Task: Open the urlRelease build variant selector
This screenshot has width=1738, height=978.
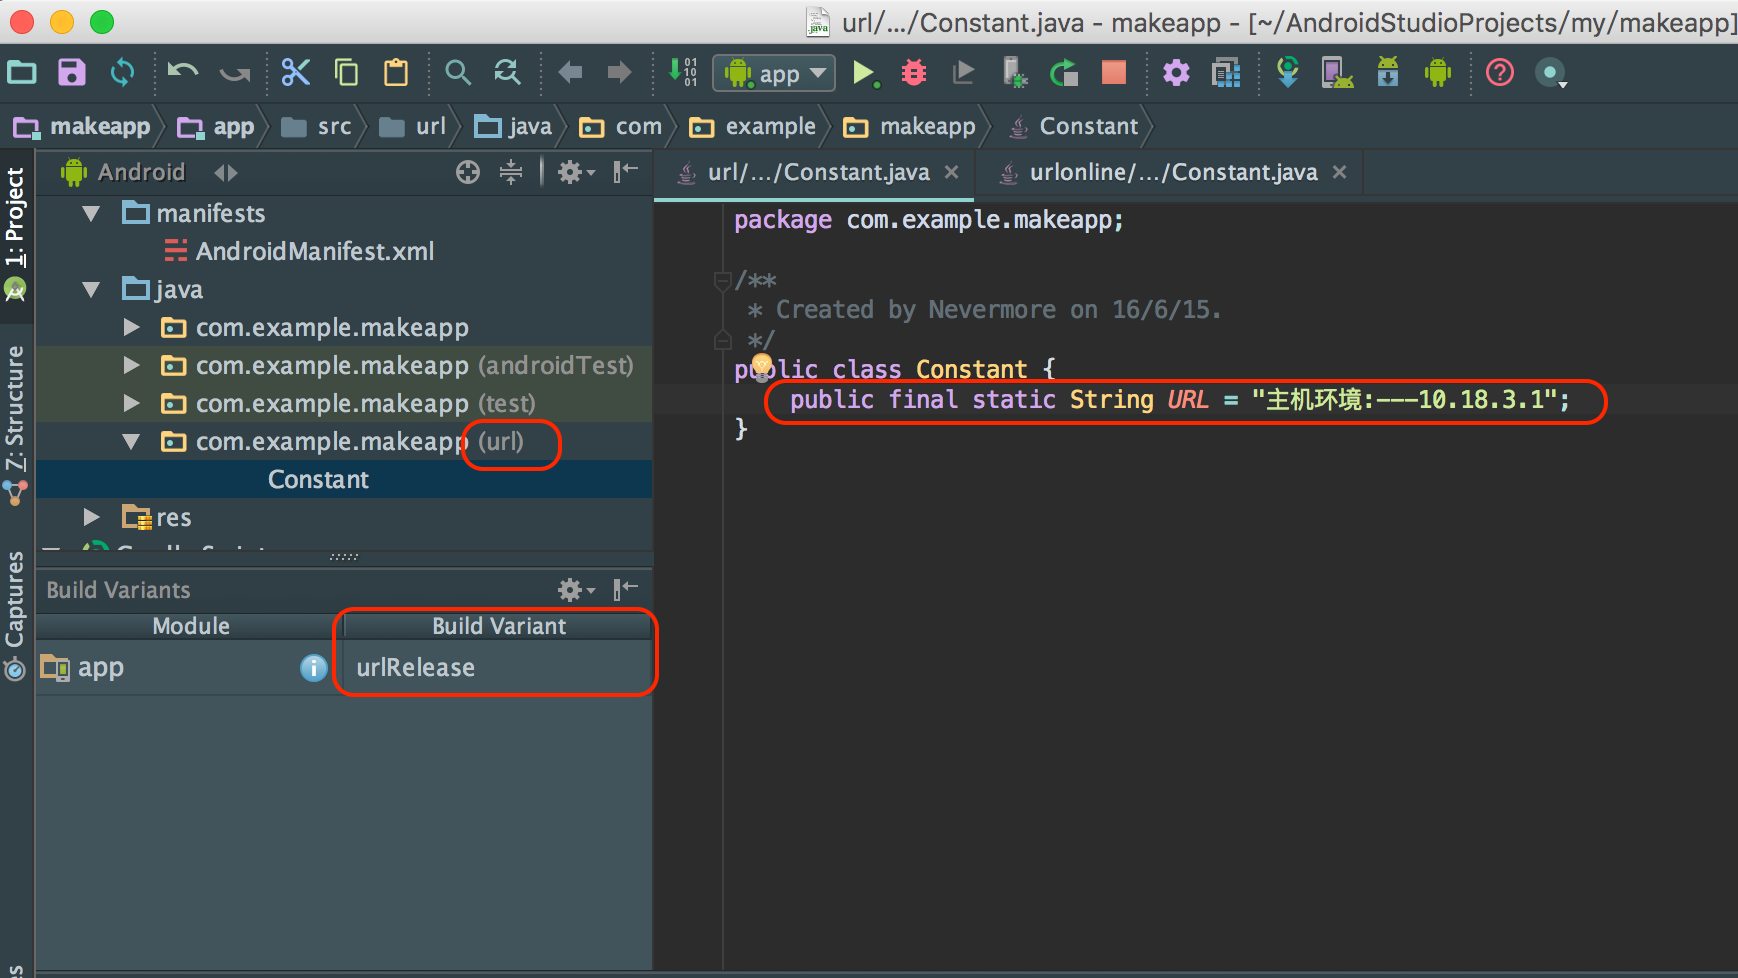Action: [x=498, y=667]
